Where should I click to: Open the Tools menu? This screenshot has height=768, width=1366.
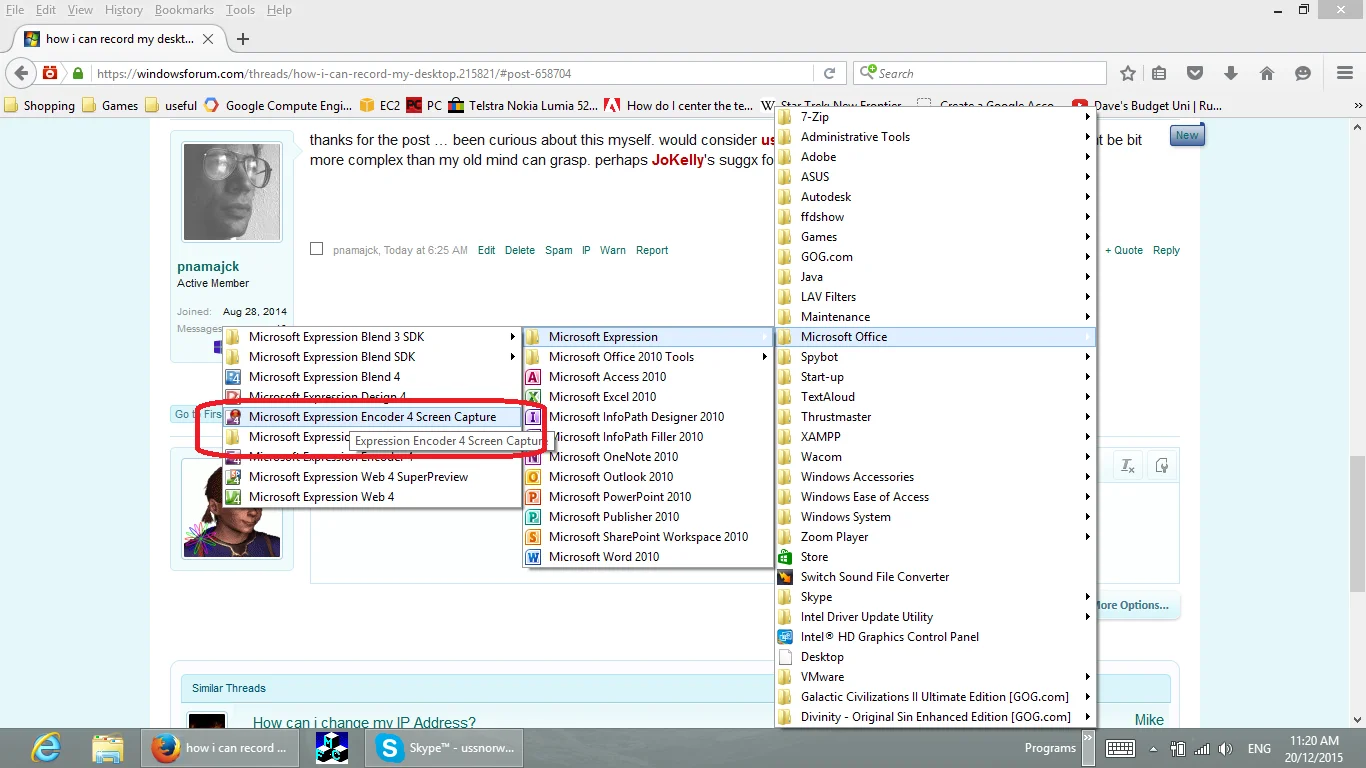pyautogui.click(x=240, y=10)
